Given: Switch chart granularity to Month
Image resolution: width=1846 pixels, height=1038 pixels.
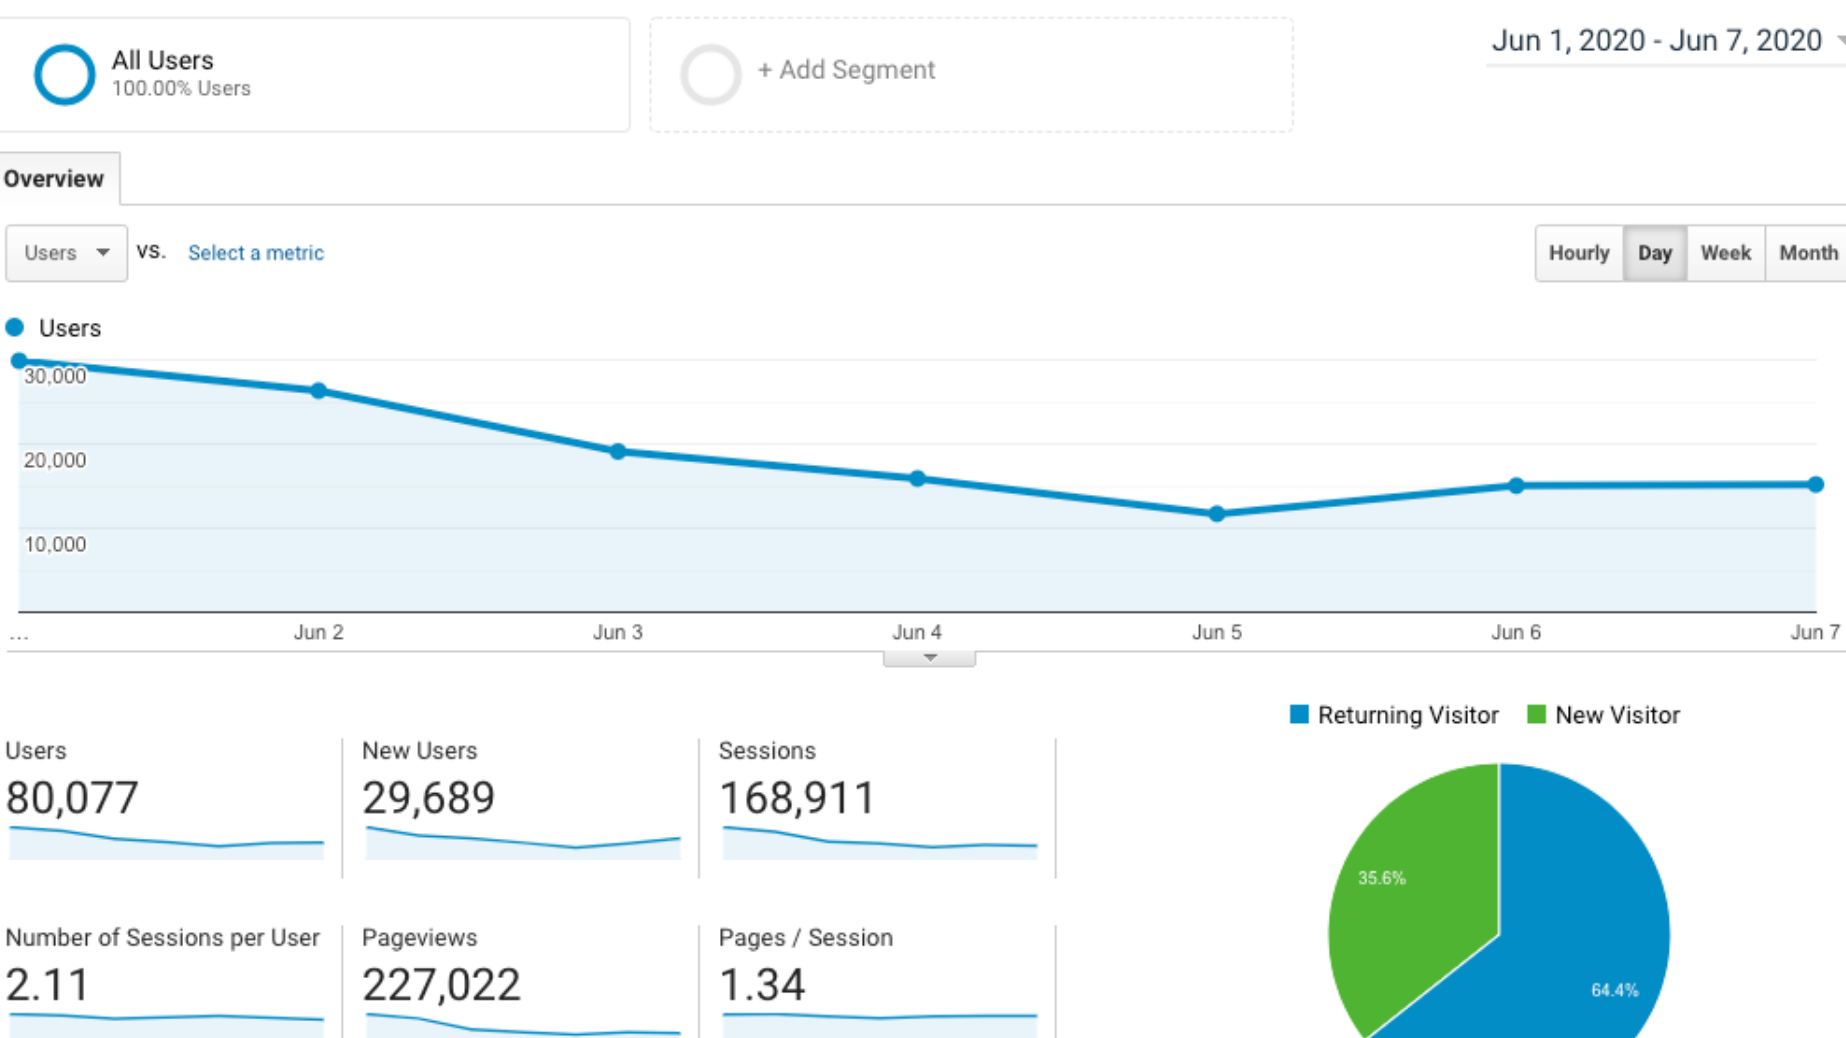Looking at the screenshot, I should pos(1807,253).
